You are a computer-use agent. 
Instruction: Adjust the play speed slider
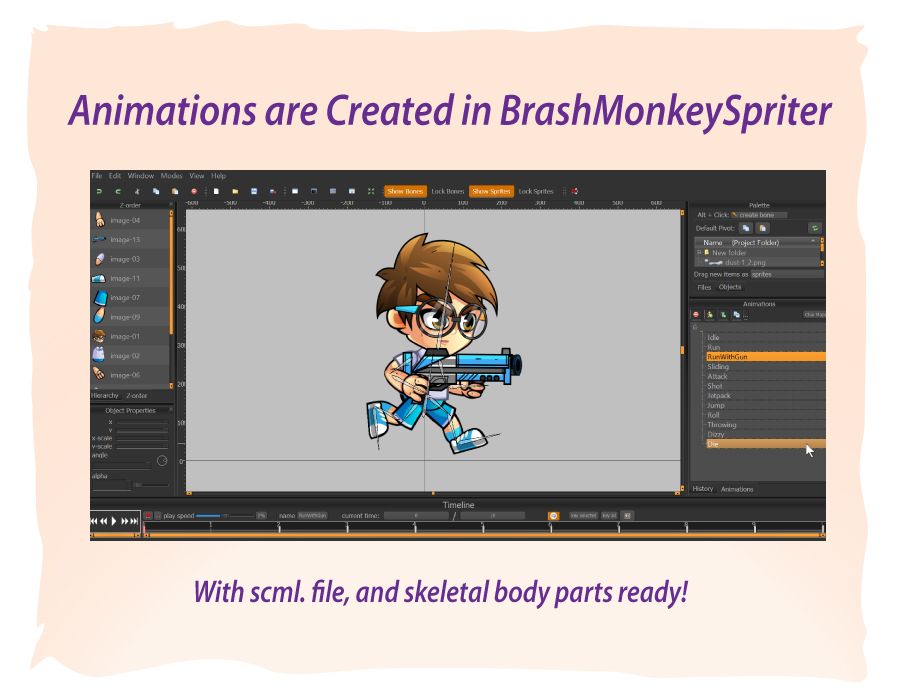coord(225,516)
